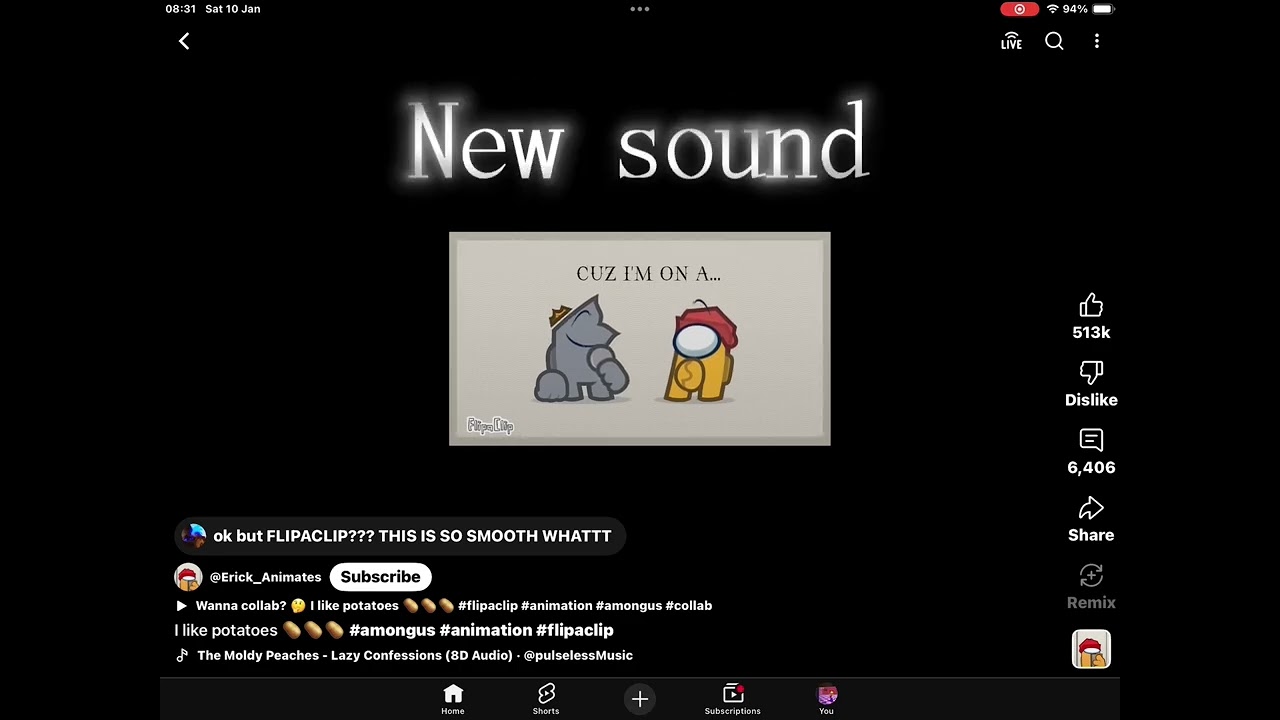The width and height of the screenshot is (1280, 720).
Task: Tap the screen recording indicator
Action: pos(1019,9)
